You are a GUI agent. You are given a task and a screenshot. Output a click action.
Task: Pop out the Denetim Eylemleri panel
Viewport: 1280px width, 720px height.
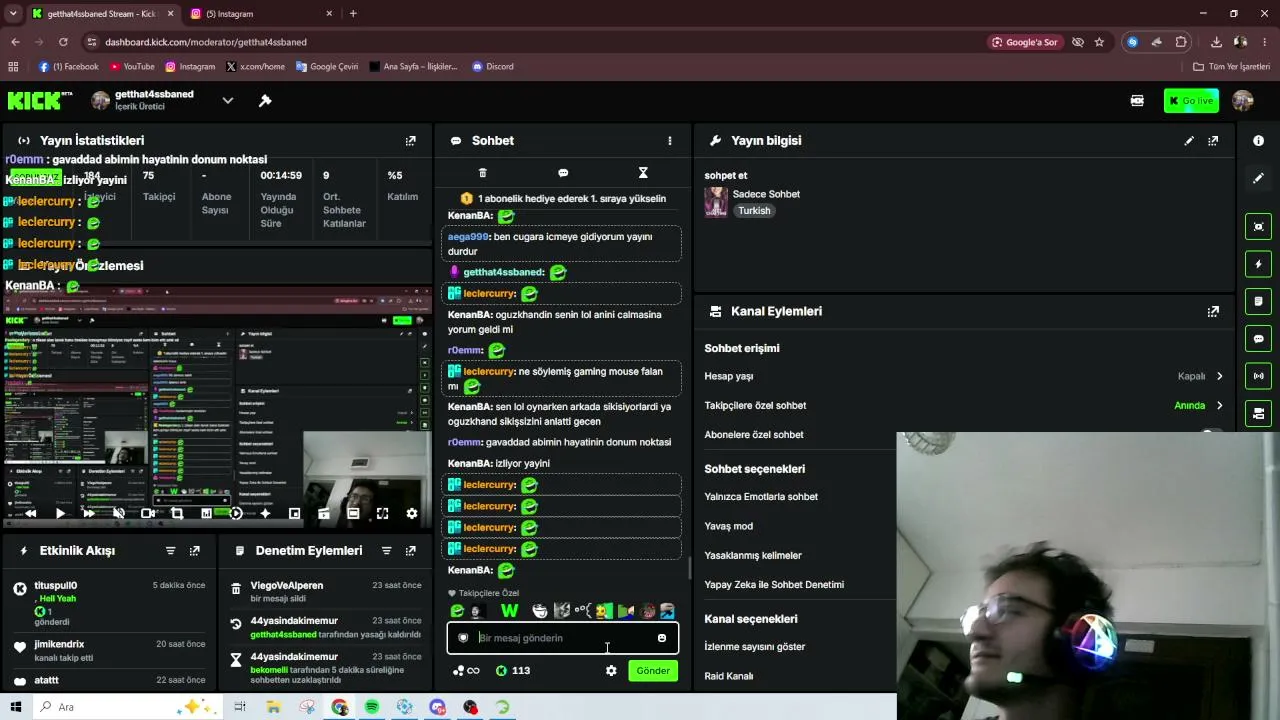(410, 551)
